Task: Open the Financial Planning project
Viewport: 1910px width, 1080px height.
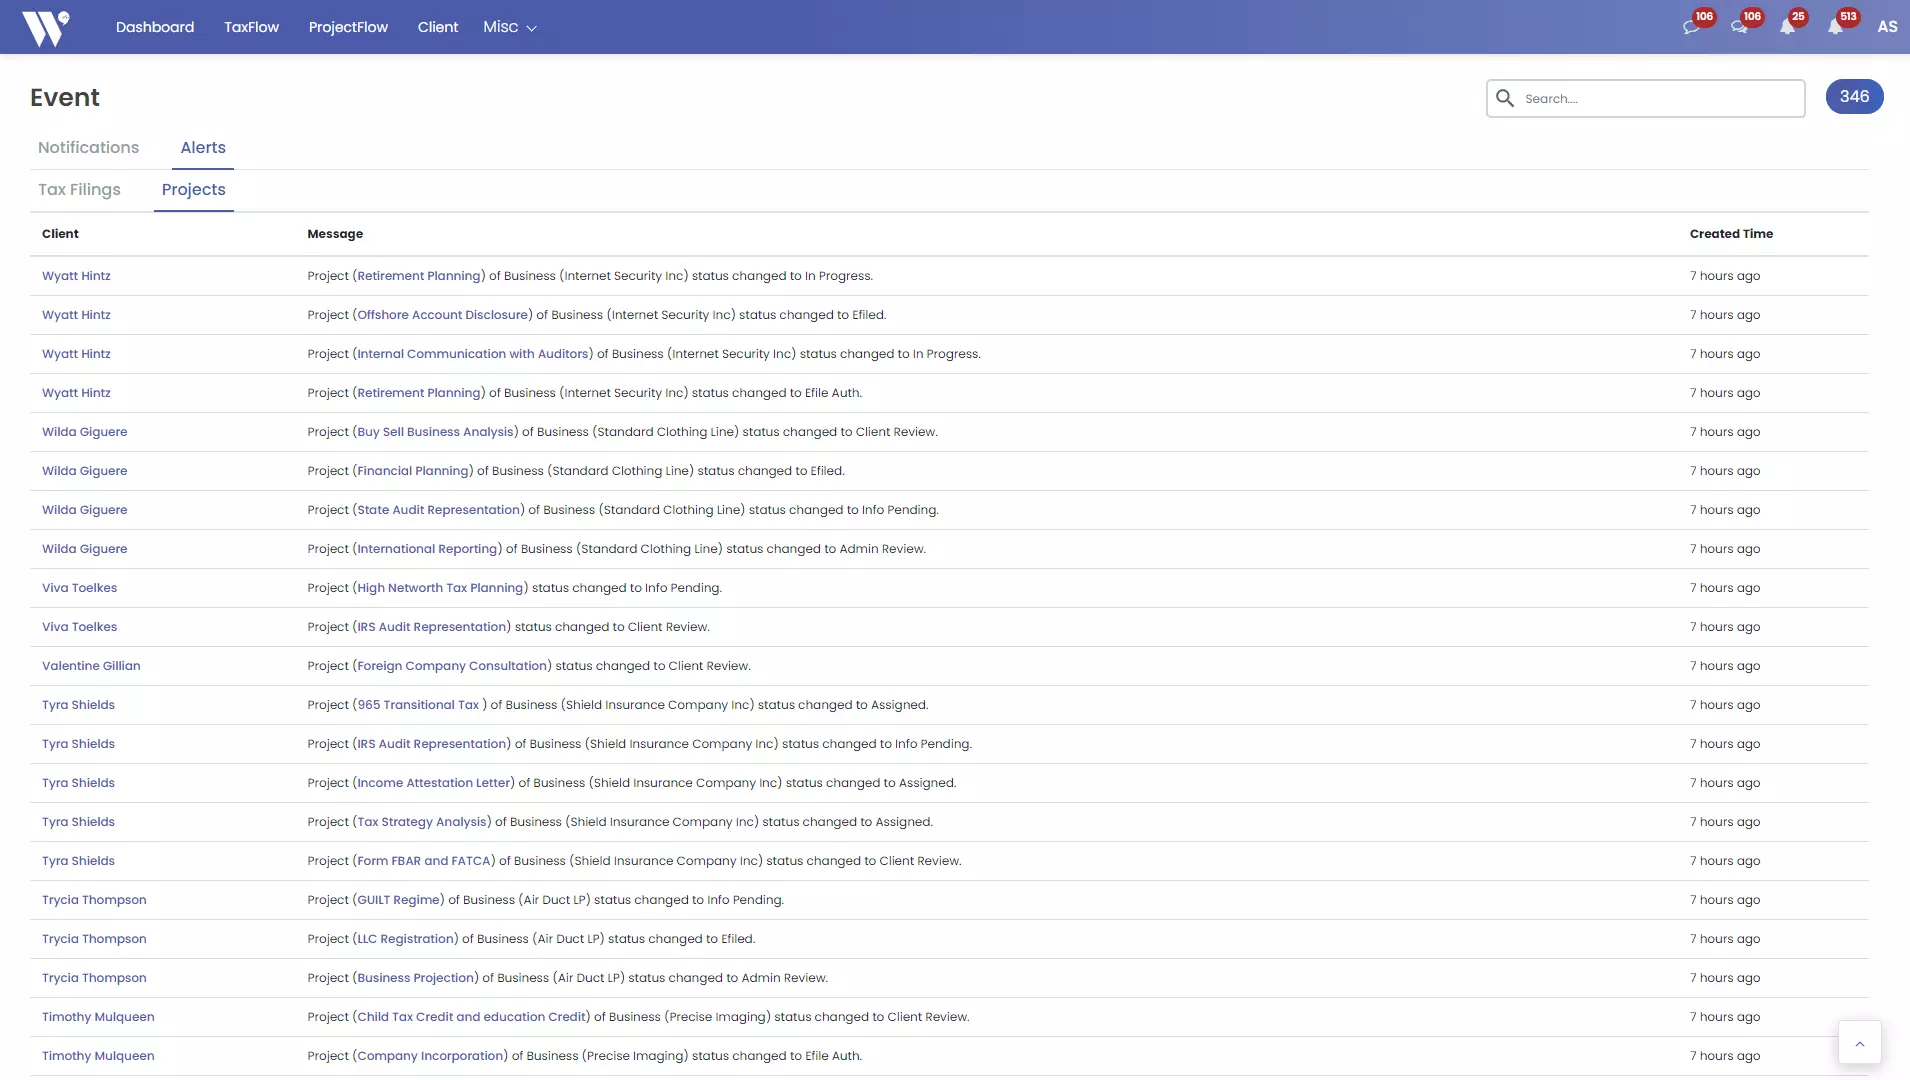Action: pyautogui.click(x=413, y=471)
